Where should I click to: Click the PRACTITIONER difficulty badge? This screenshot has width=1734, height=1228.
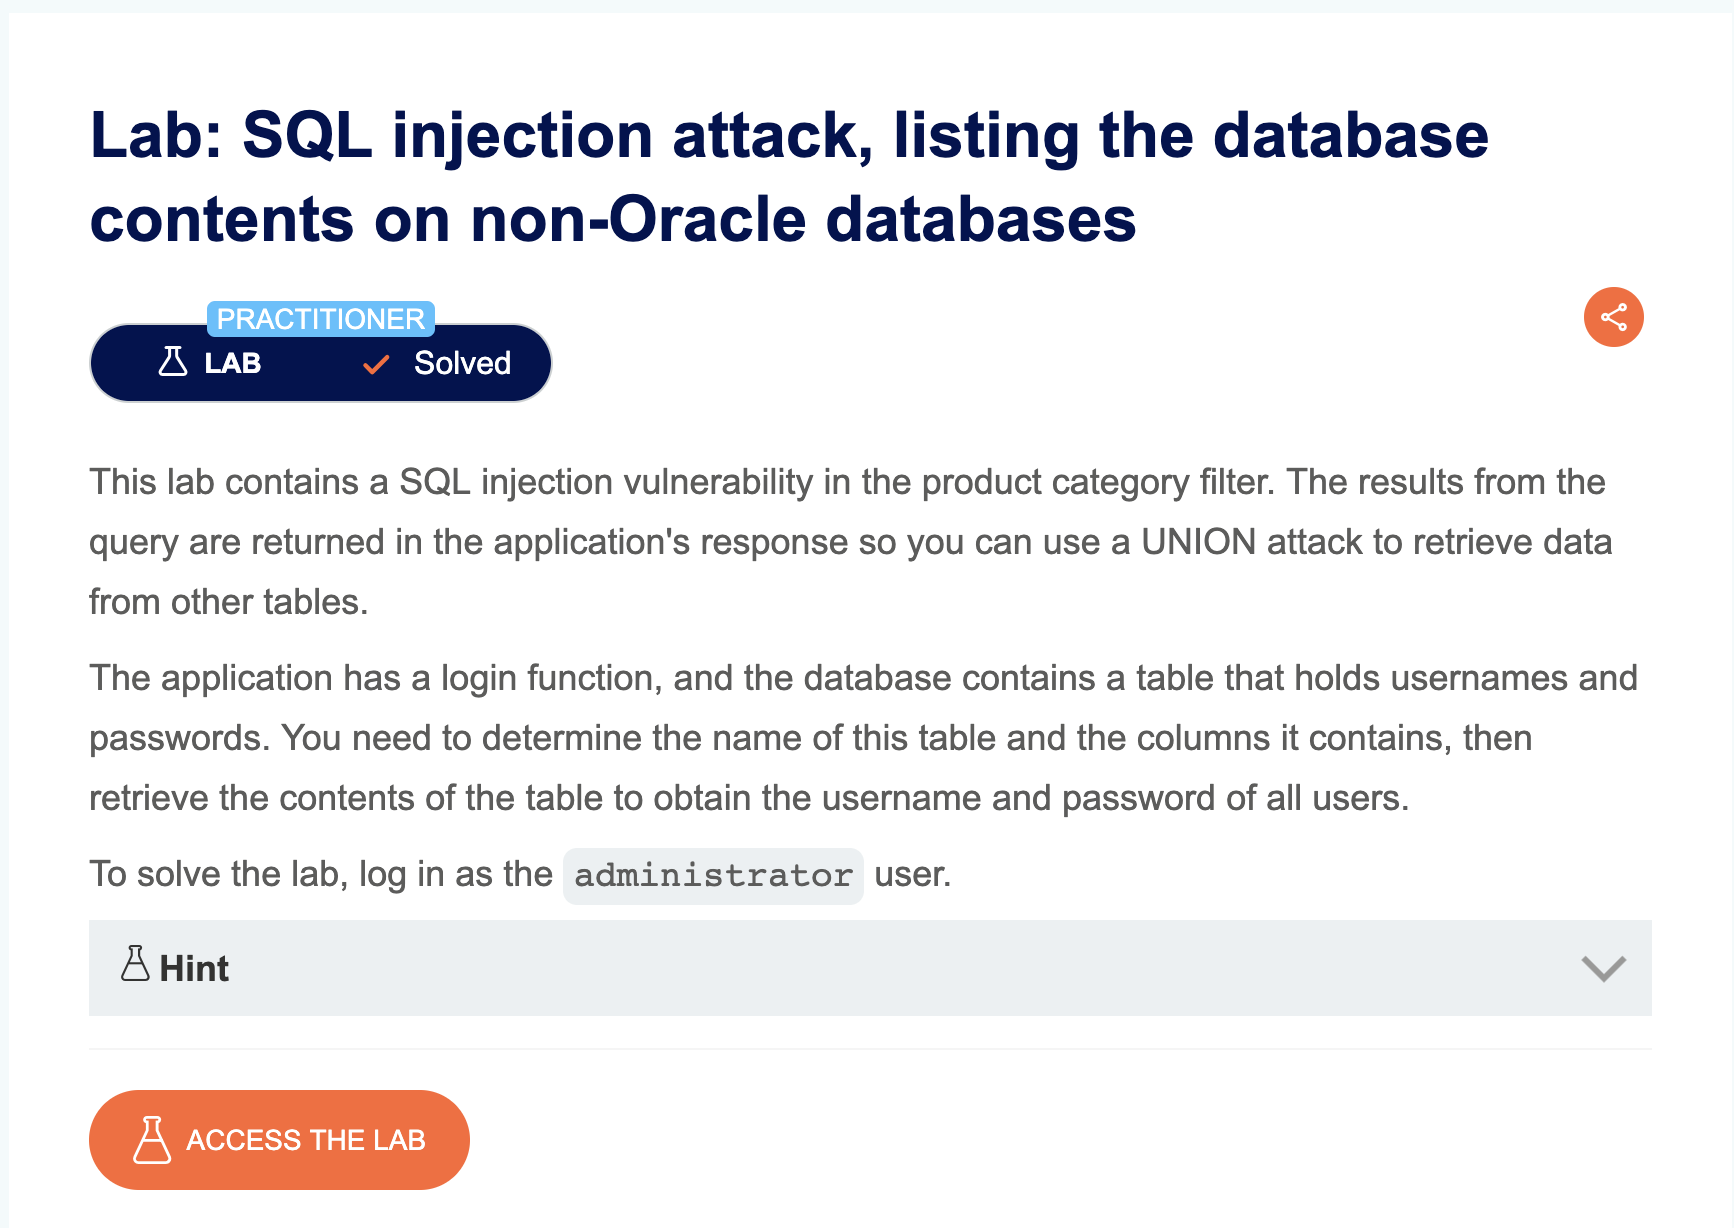(320, 319)
